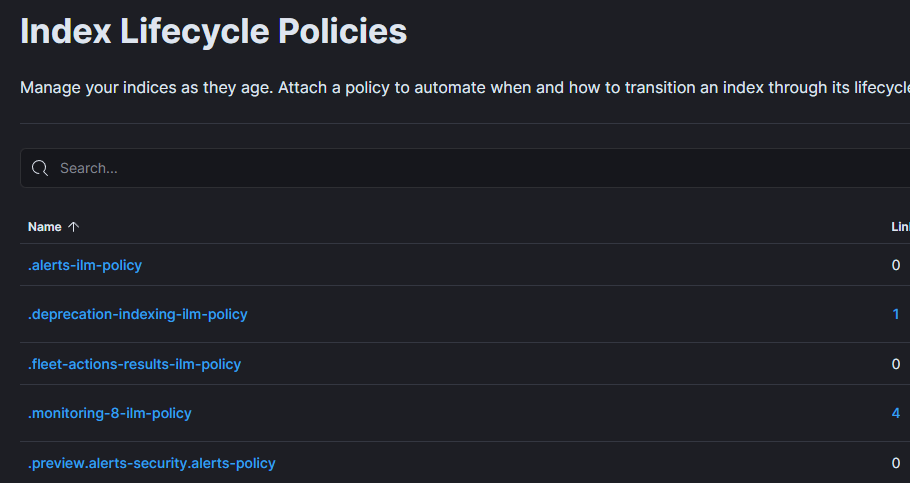Click the empty middle of the .alerts-ilm-policy row
Screen dimensions: 910x483
click(500, 265)
